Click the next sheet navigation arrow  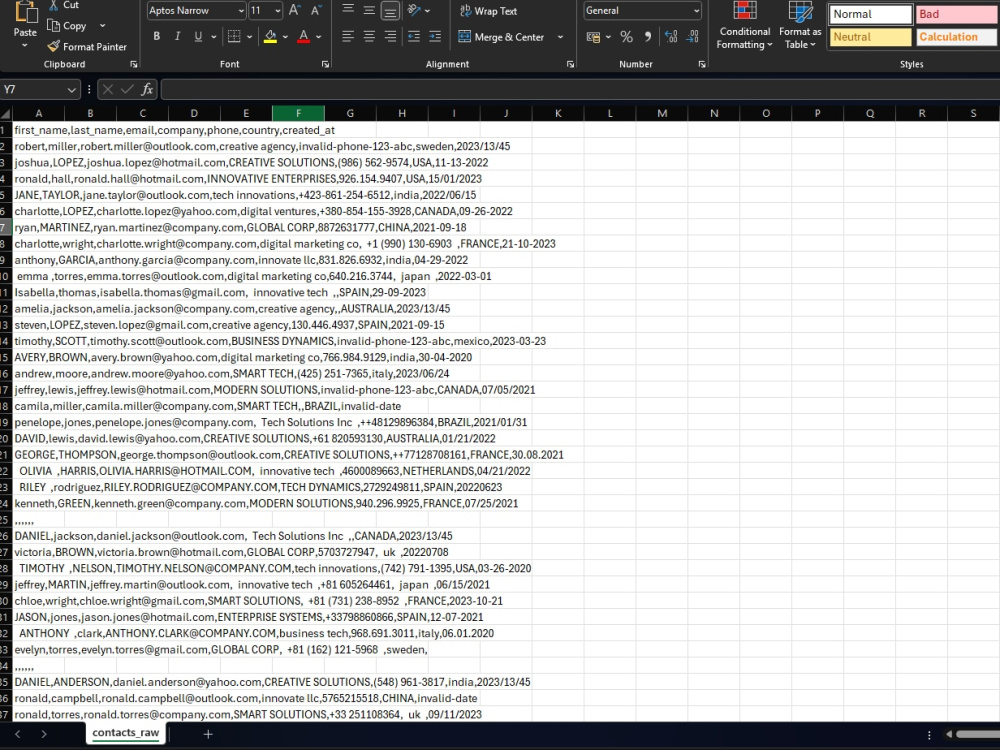tap(43, 734)
